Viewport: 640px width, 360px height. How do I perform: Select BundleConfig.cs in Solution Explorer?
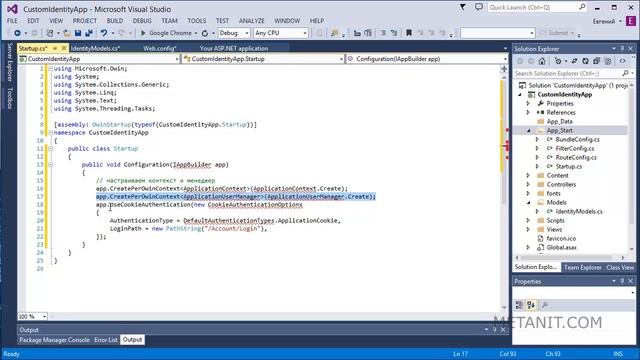coord(577,140)
